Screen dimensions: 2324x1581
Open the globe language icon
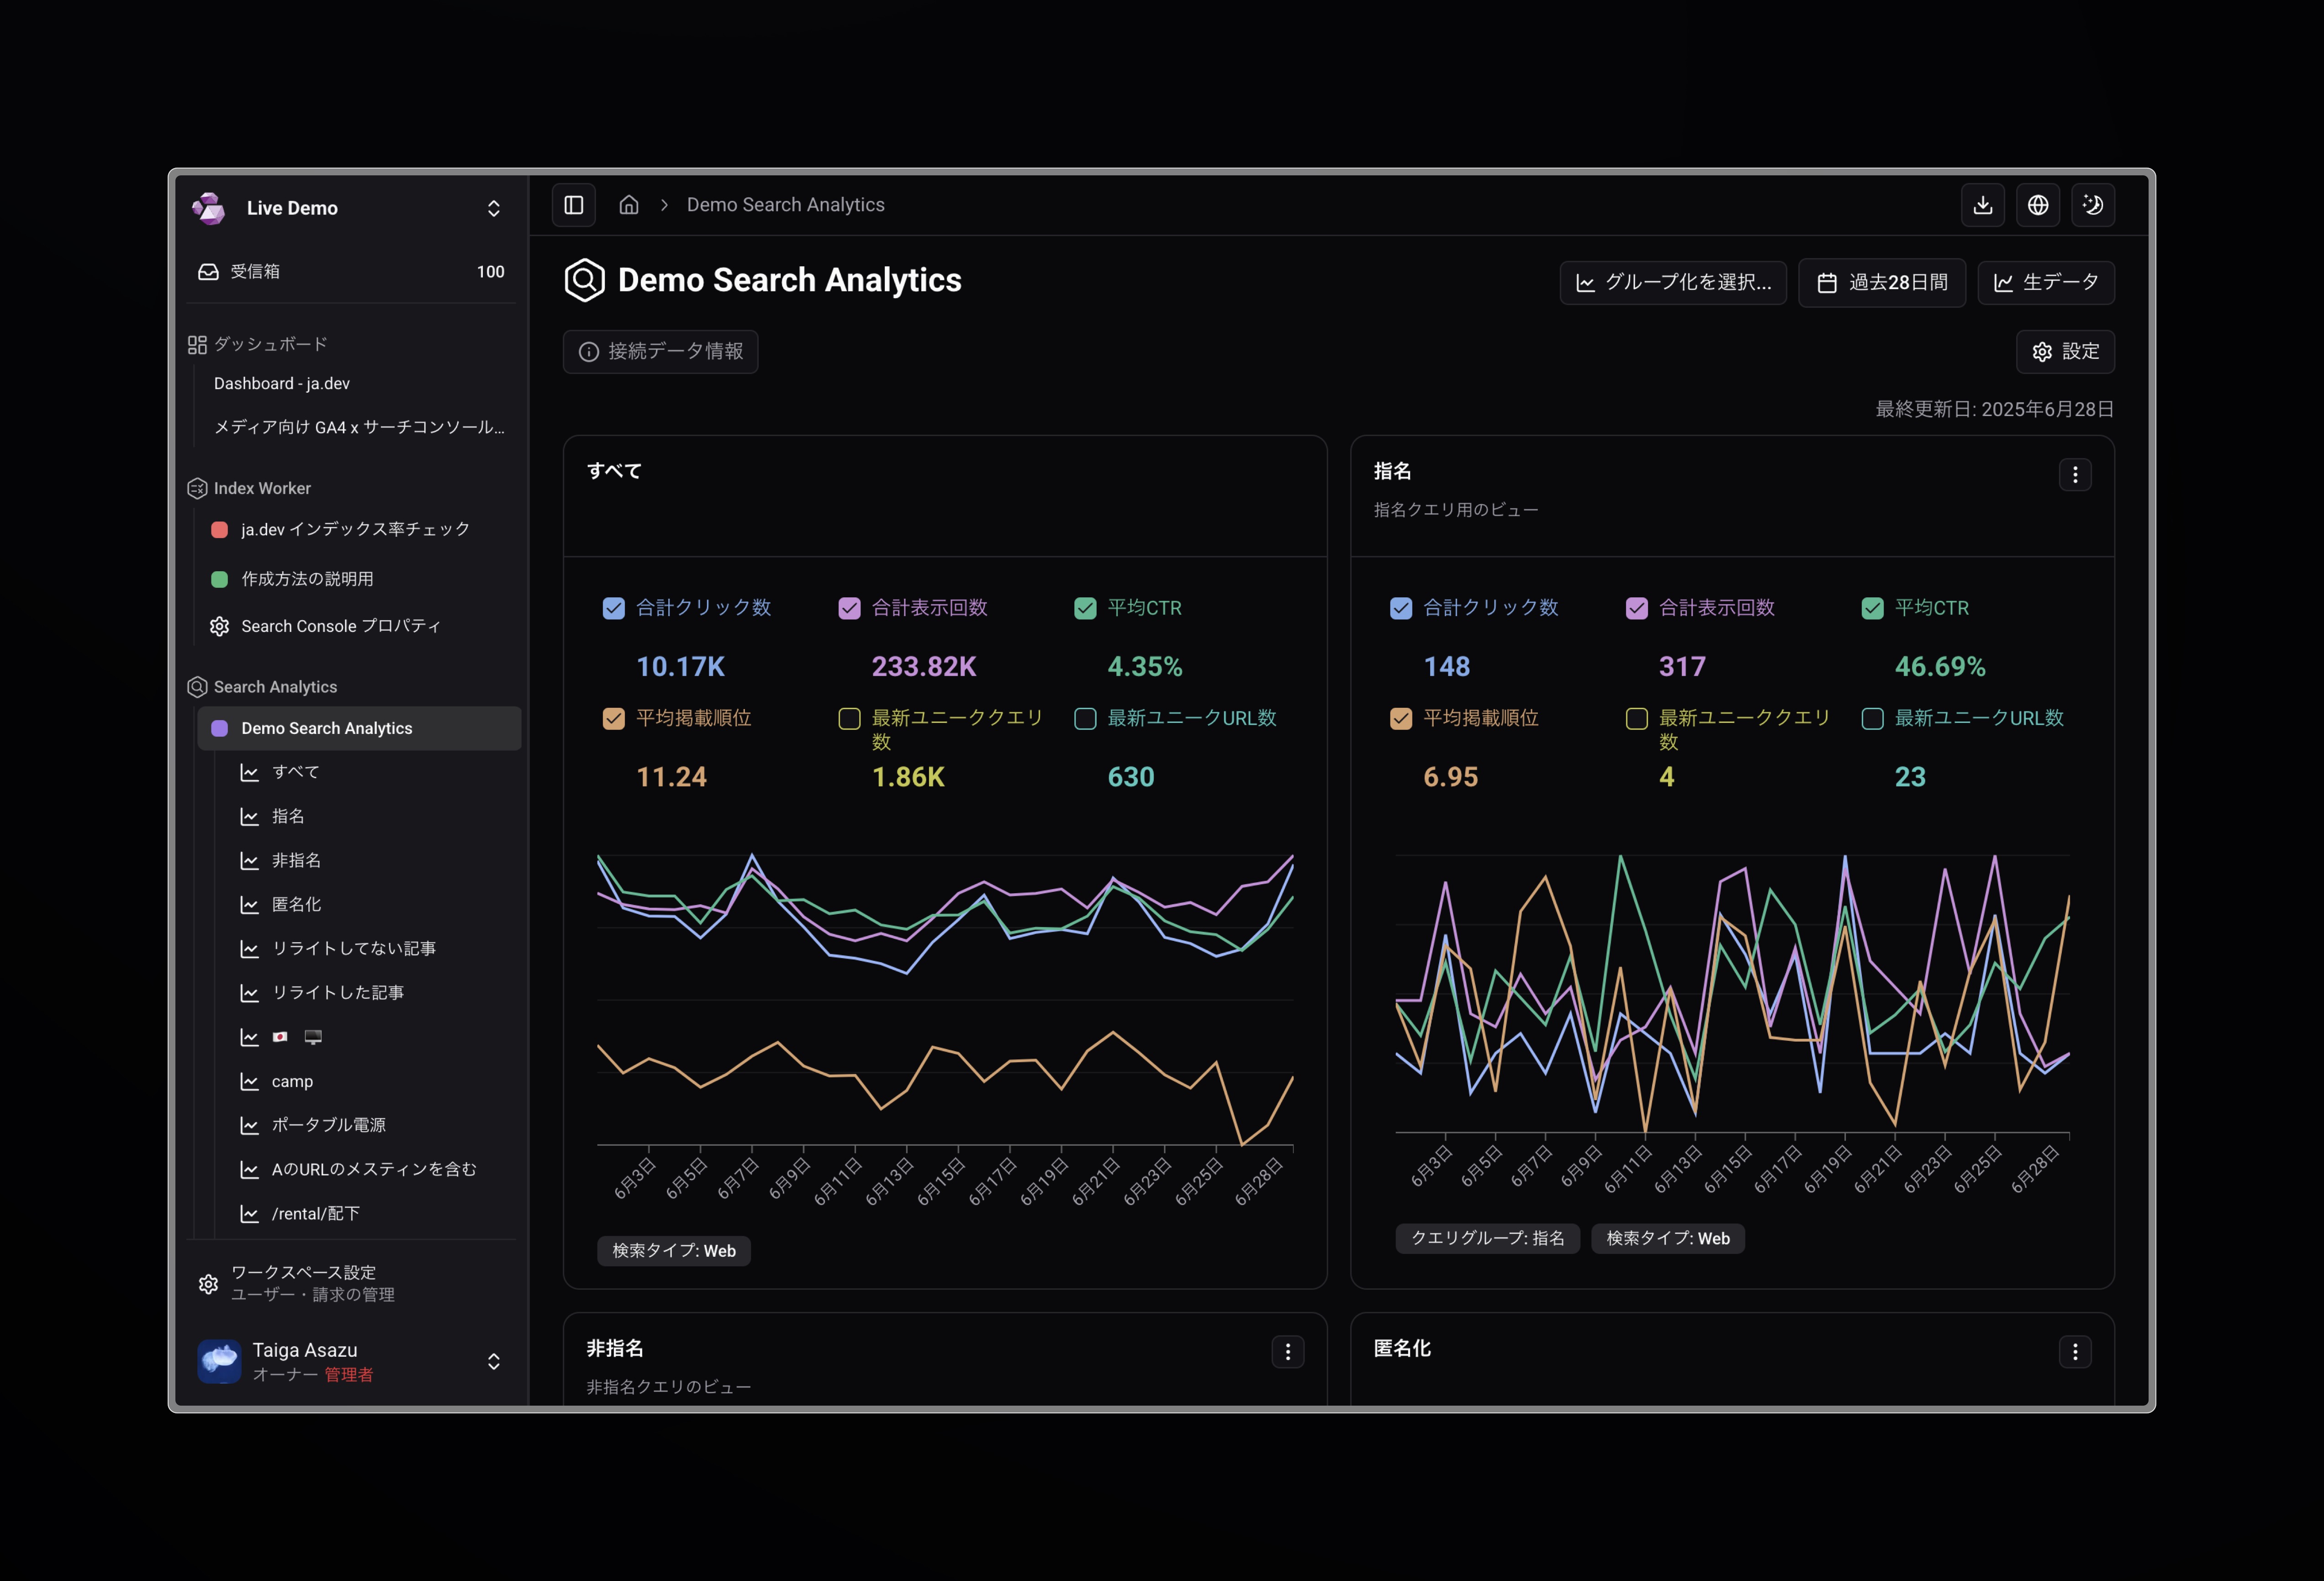click(x=2038, y=205)
